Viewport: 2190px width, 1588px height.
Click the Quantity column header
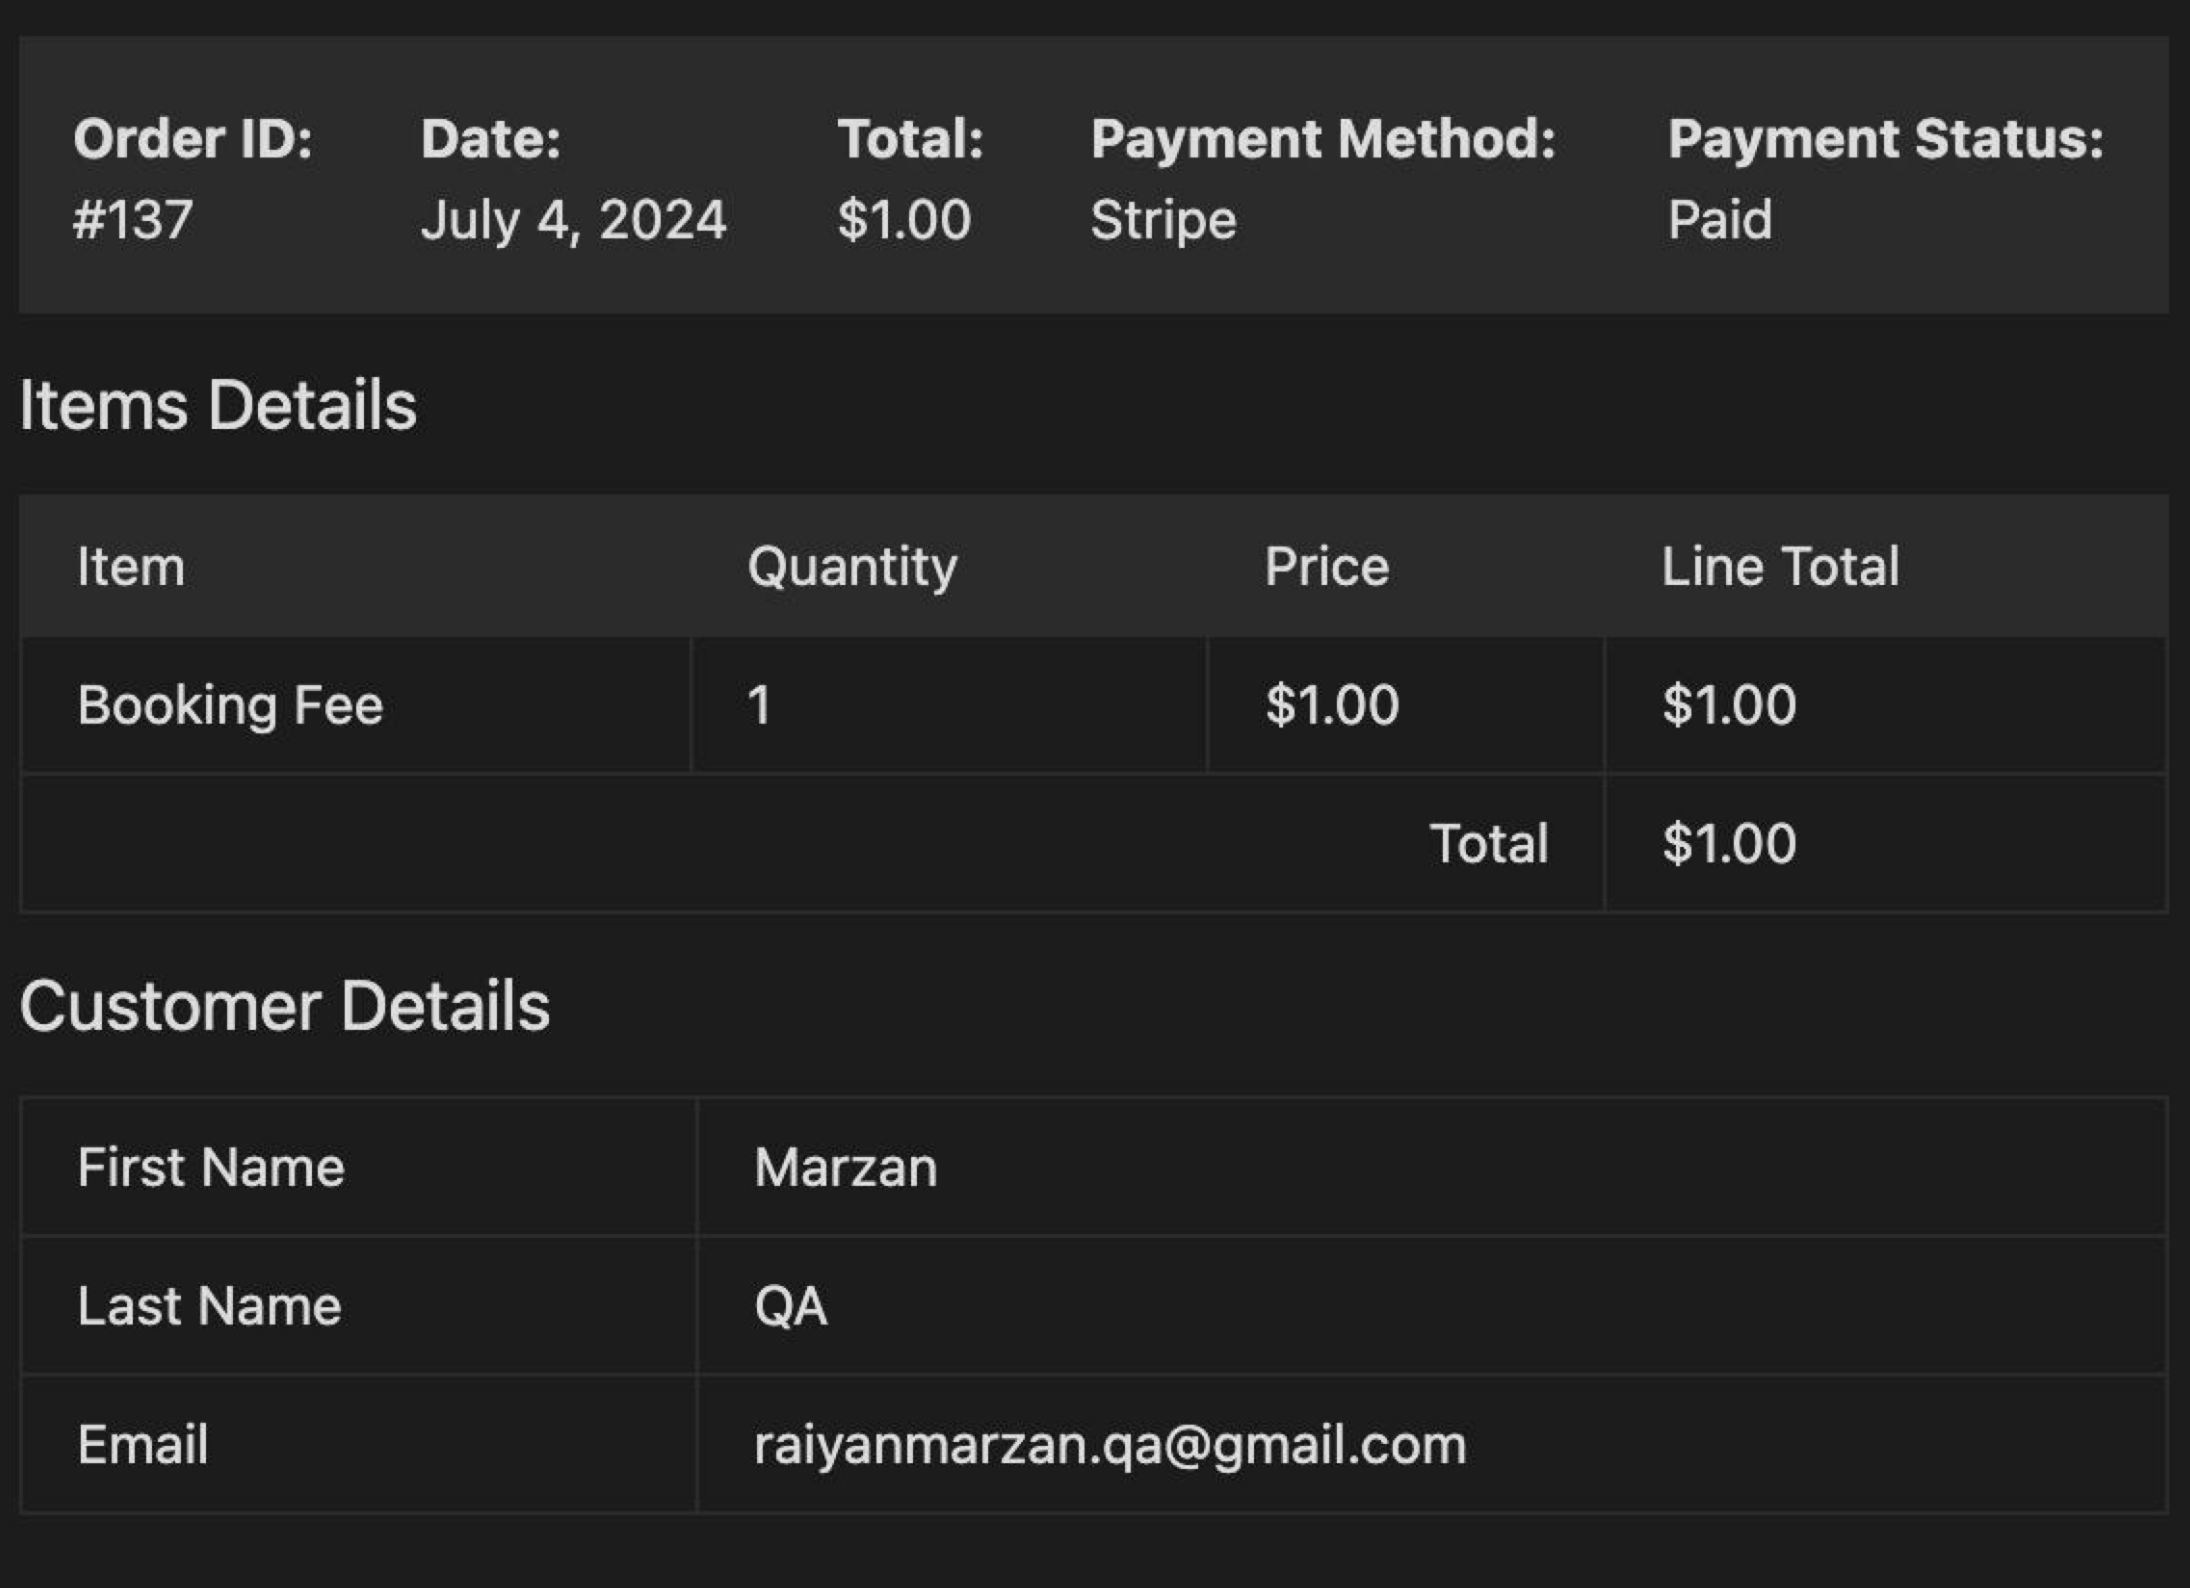852,567
